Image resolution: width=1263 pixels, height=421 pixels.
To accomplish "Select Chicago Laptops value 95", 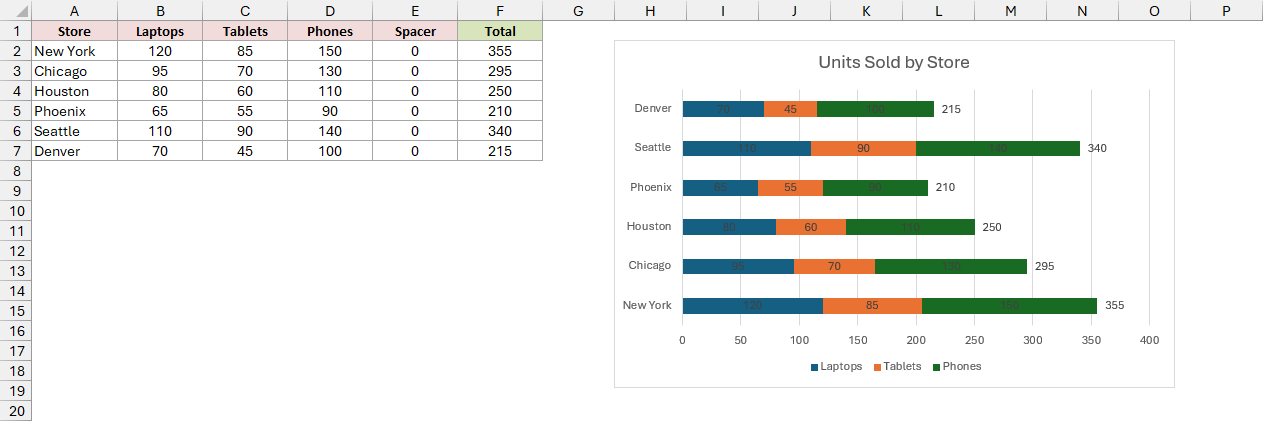I will tap(160, 71).
